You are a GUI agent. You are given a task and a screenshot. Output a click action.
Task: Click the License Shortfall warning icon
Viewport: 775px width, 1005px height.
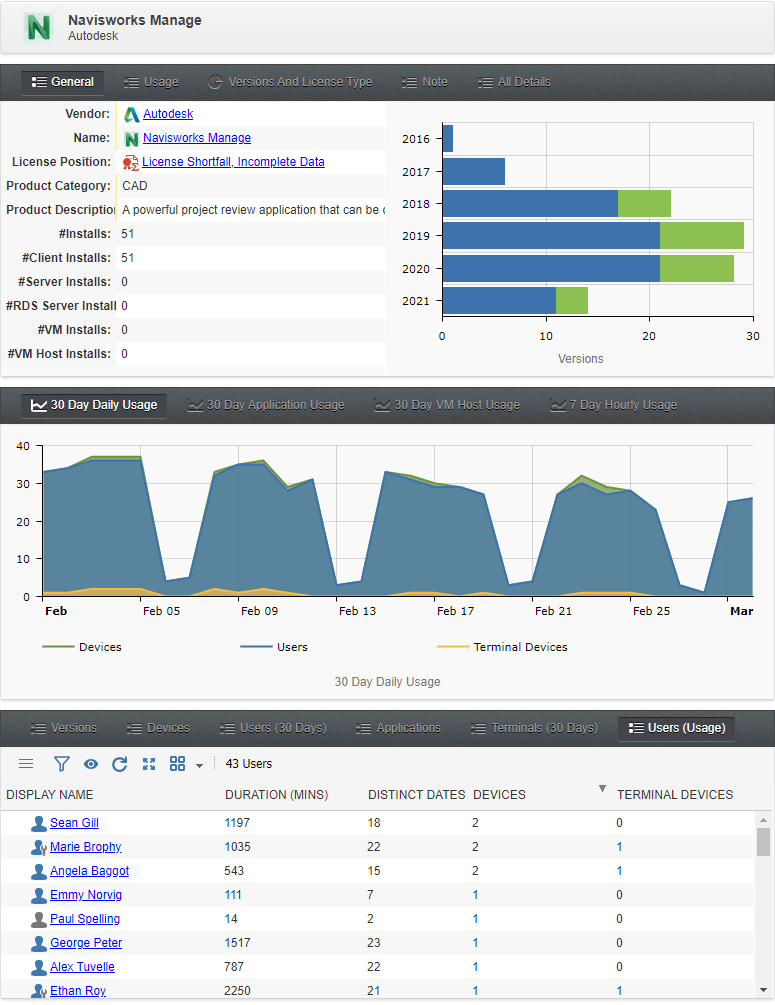pos(131,162)
